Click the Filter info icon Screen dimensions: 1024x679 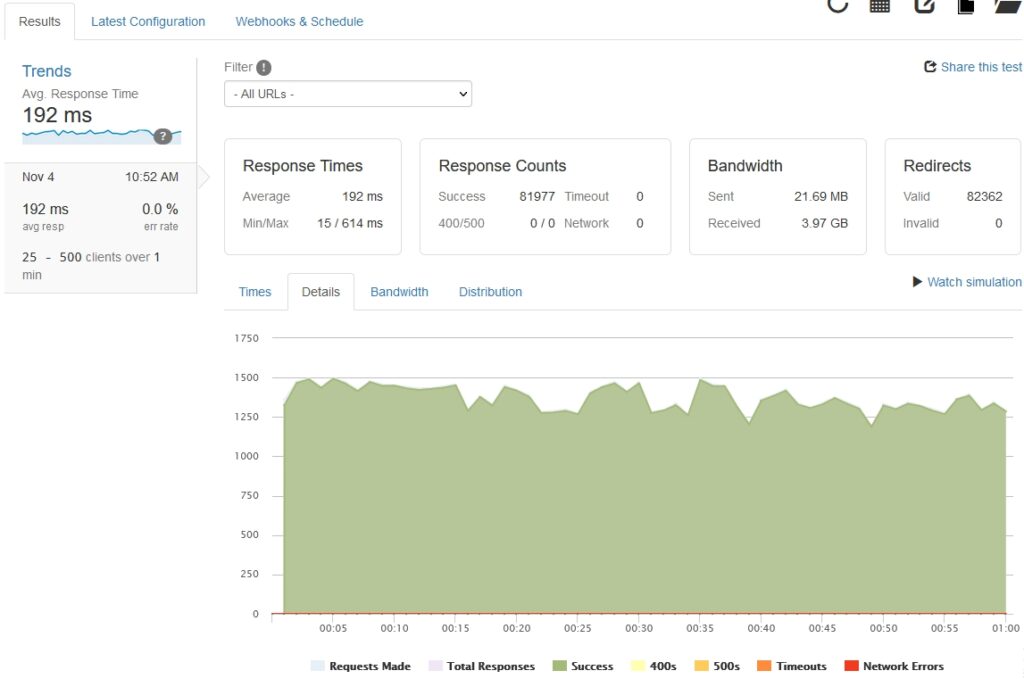263,67
